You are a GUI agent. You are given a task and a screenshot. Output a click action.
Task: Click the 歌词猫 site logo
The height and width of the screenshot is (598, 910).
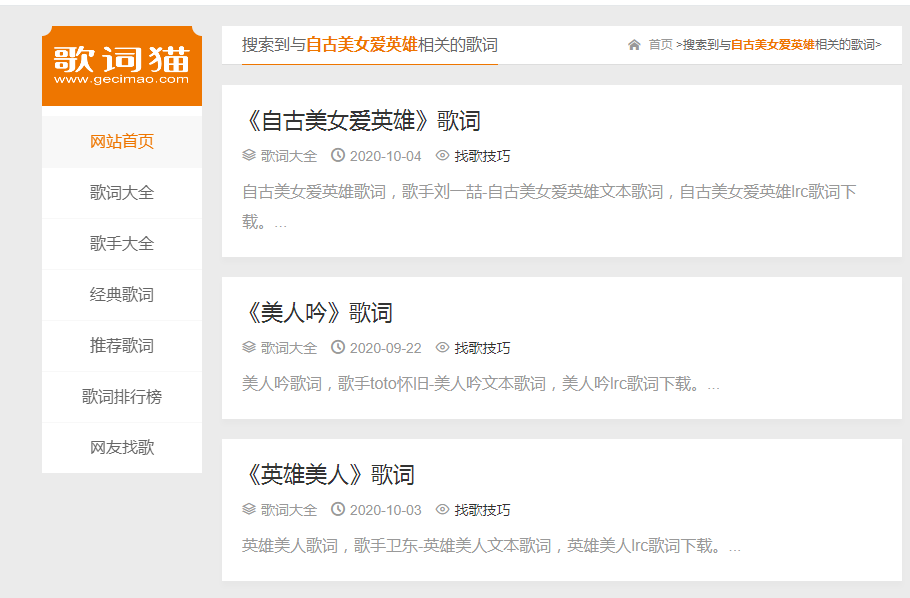[x=122, y=66]
